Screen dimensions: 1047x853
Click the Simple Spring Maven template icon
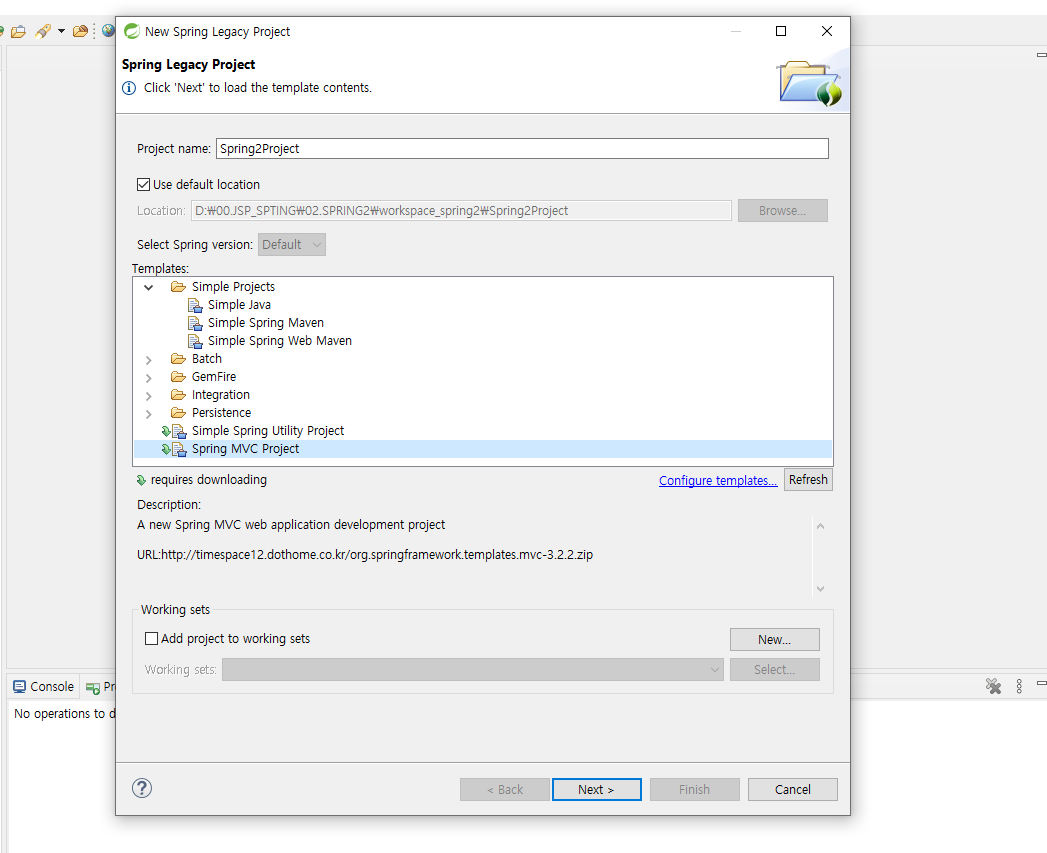[195, 323]
